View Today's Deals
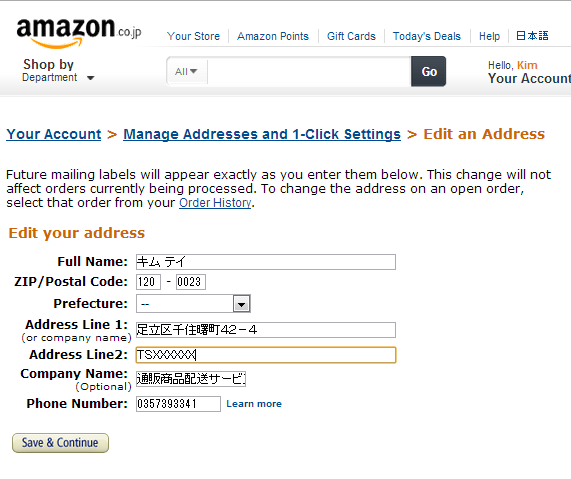The height and width of the screenshot is (479, 571). click(426, 36)
